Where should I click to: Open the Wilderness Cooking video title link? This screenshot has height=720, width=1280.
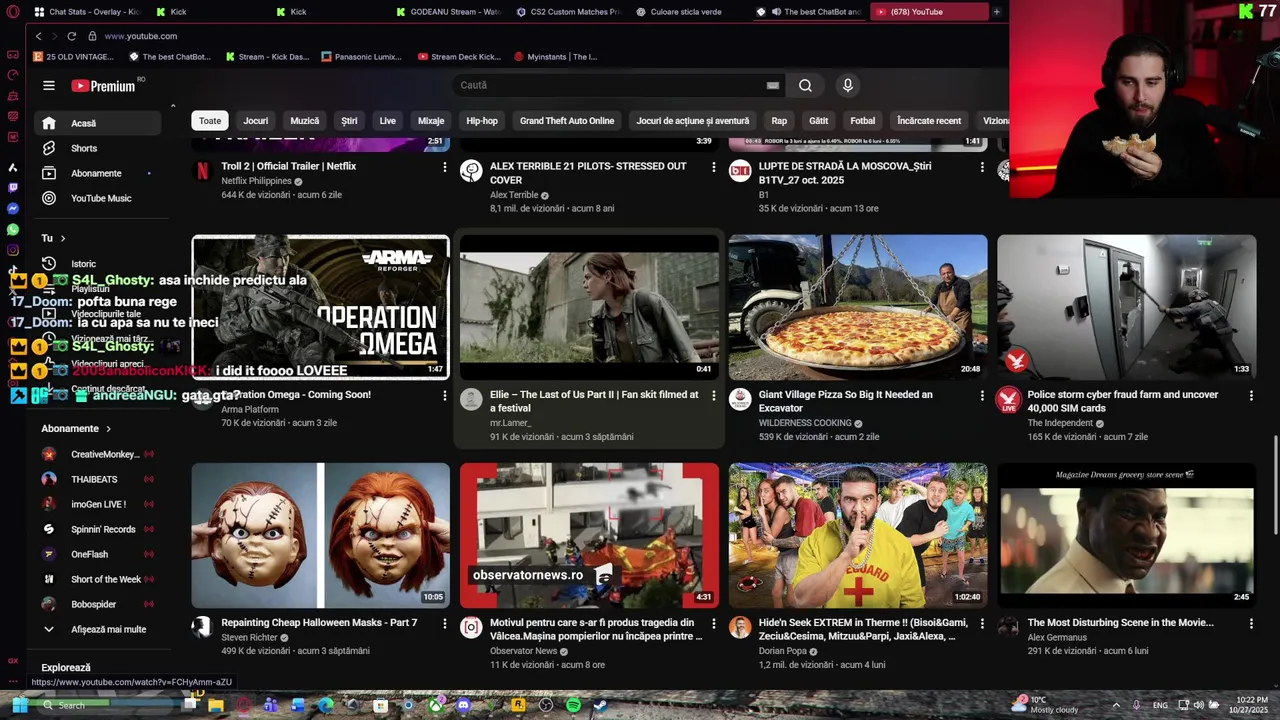point(845,401)
